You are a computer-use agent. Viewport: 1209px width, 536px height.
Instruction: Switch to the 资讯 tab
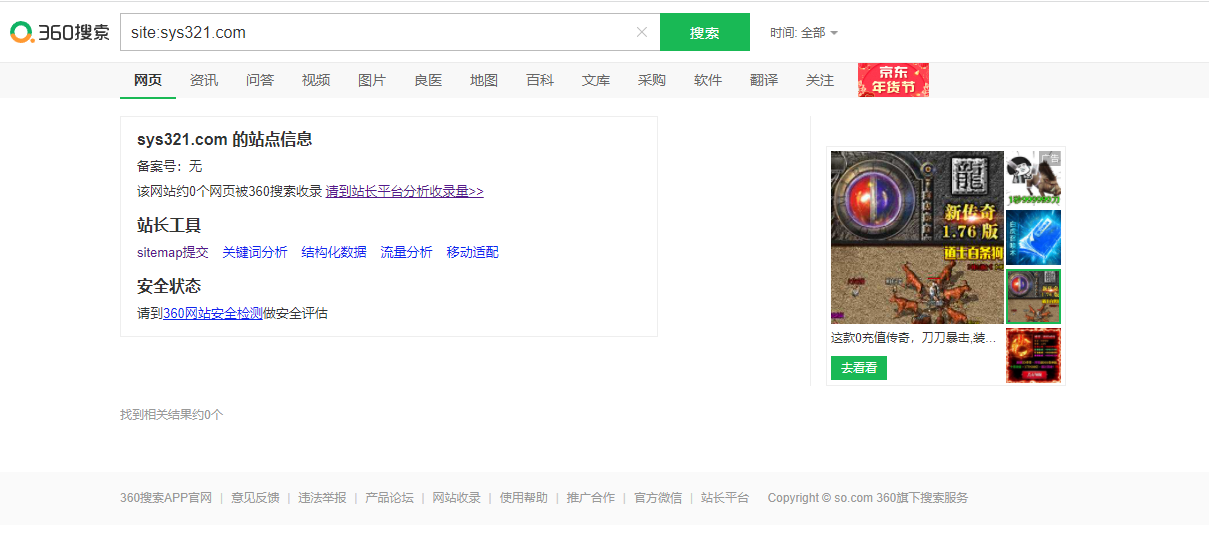pyautogui.click(x=204, y=80)
